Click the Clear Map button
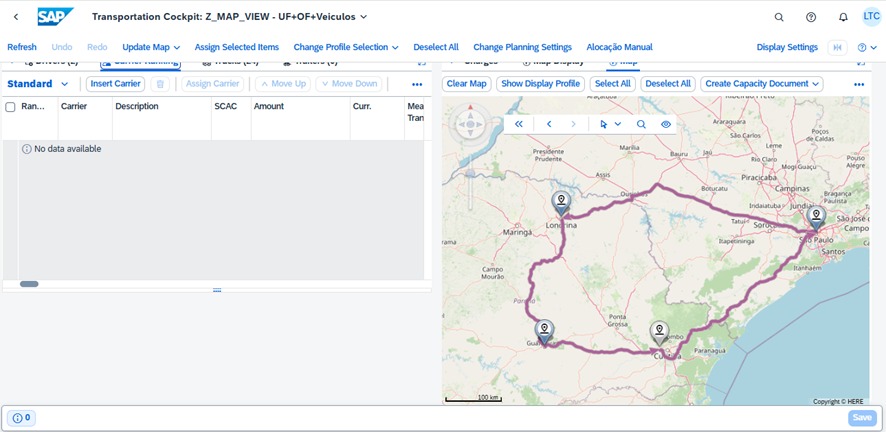The width and height of the screenshot is (886, 432). tap(466, 84)
